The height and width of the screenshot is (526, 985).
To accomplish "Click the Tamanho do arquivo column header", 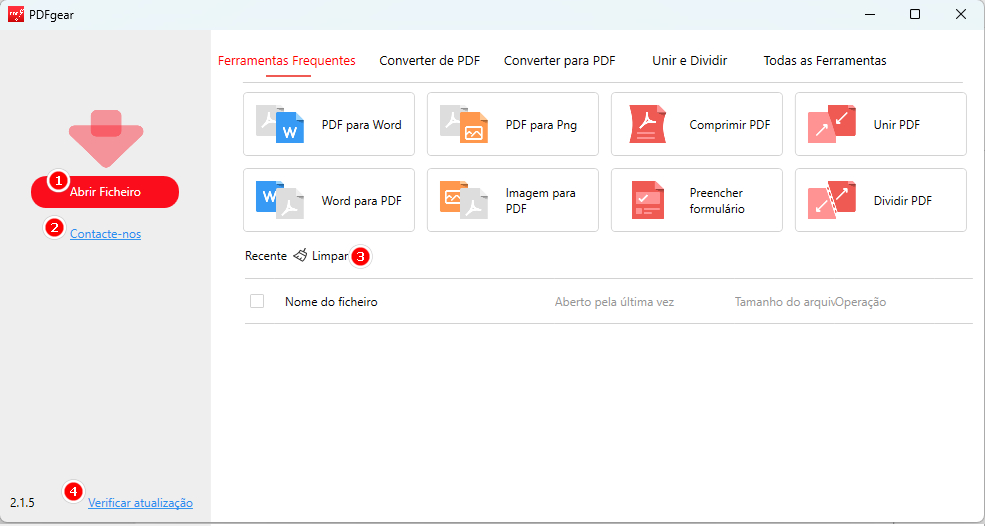I will point(785,302).
